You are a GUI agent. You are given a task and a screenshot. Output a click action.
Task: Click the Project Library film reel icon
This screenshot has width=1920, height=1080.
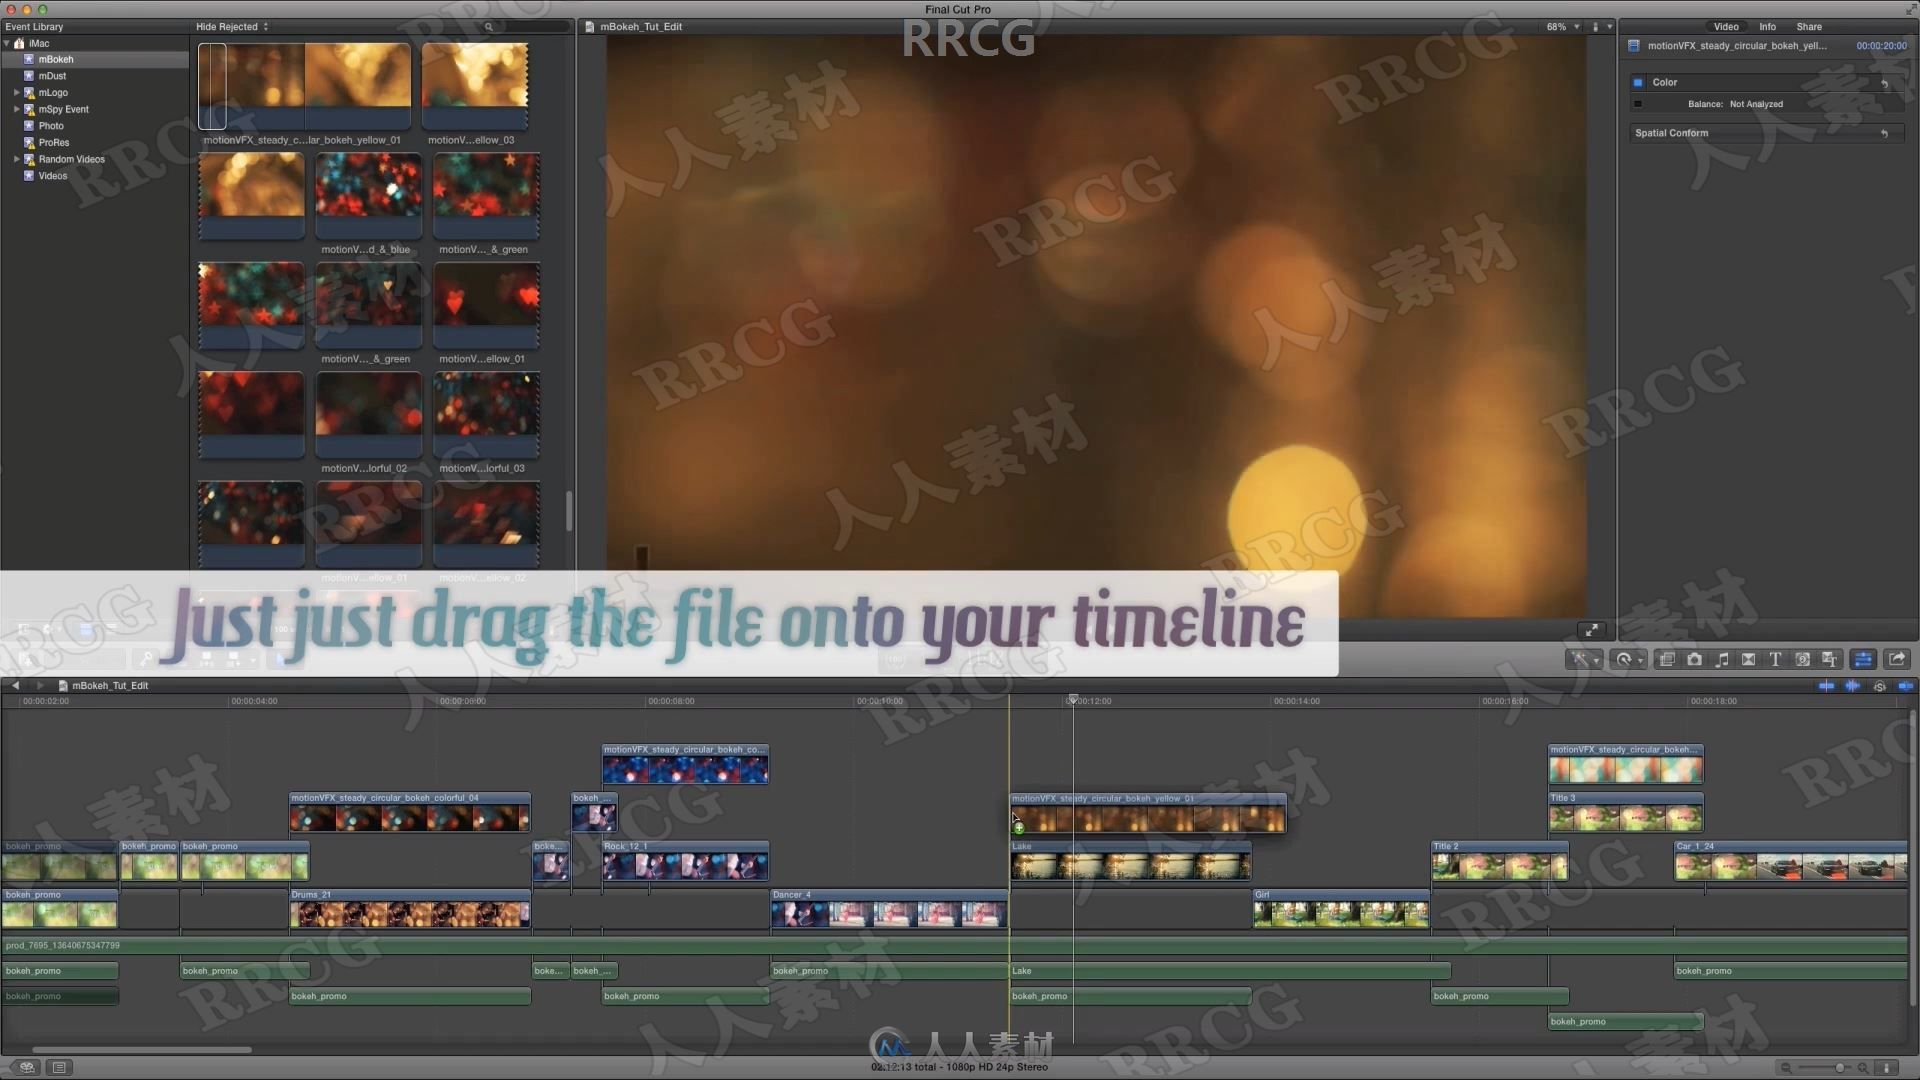[x=27, y=1067]
